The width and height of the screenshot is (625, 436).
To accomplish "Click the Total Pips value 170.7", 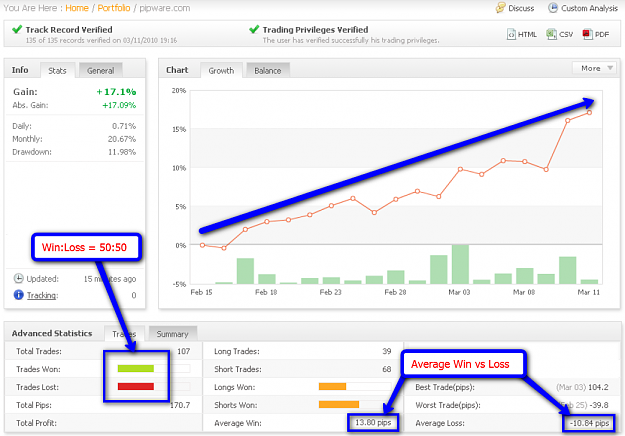I will 180,405.
